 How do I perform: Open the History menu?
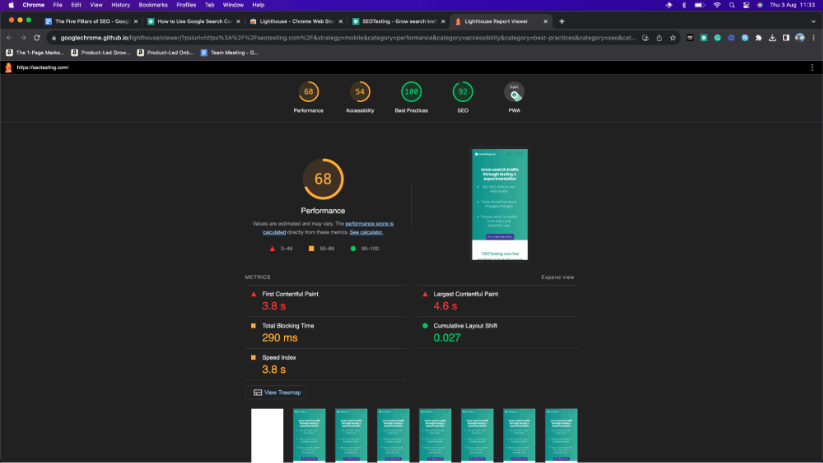[120, 5]
